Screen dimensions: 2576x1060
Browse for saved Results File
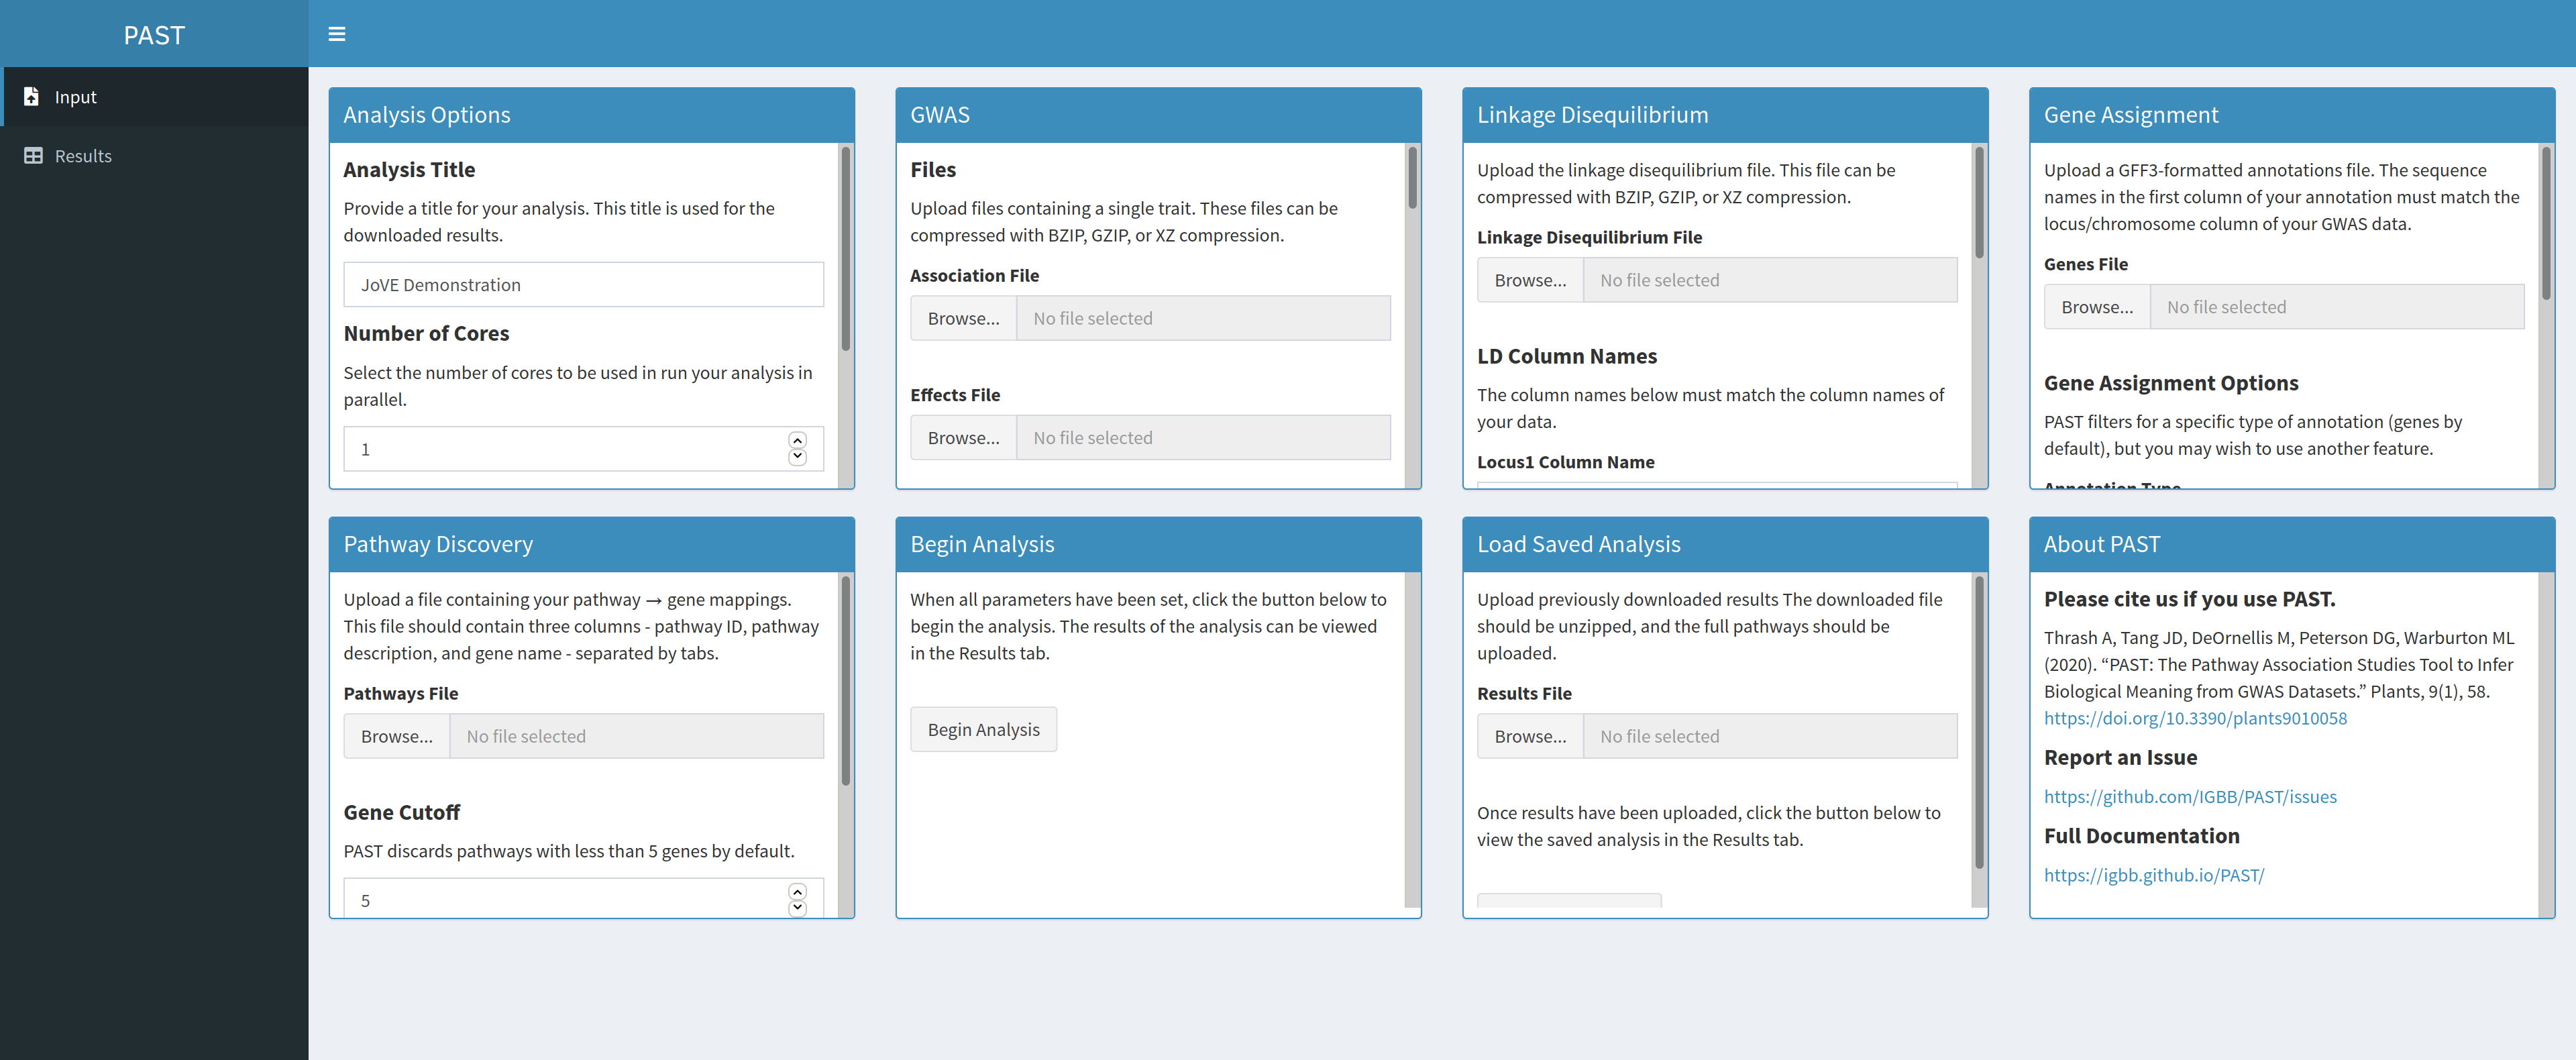pos(1530,736)
